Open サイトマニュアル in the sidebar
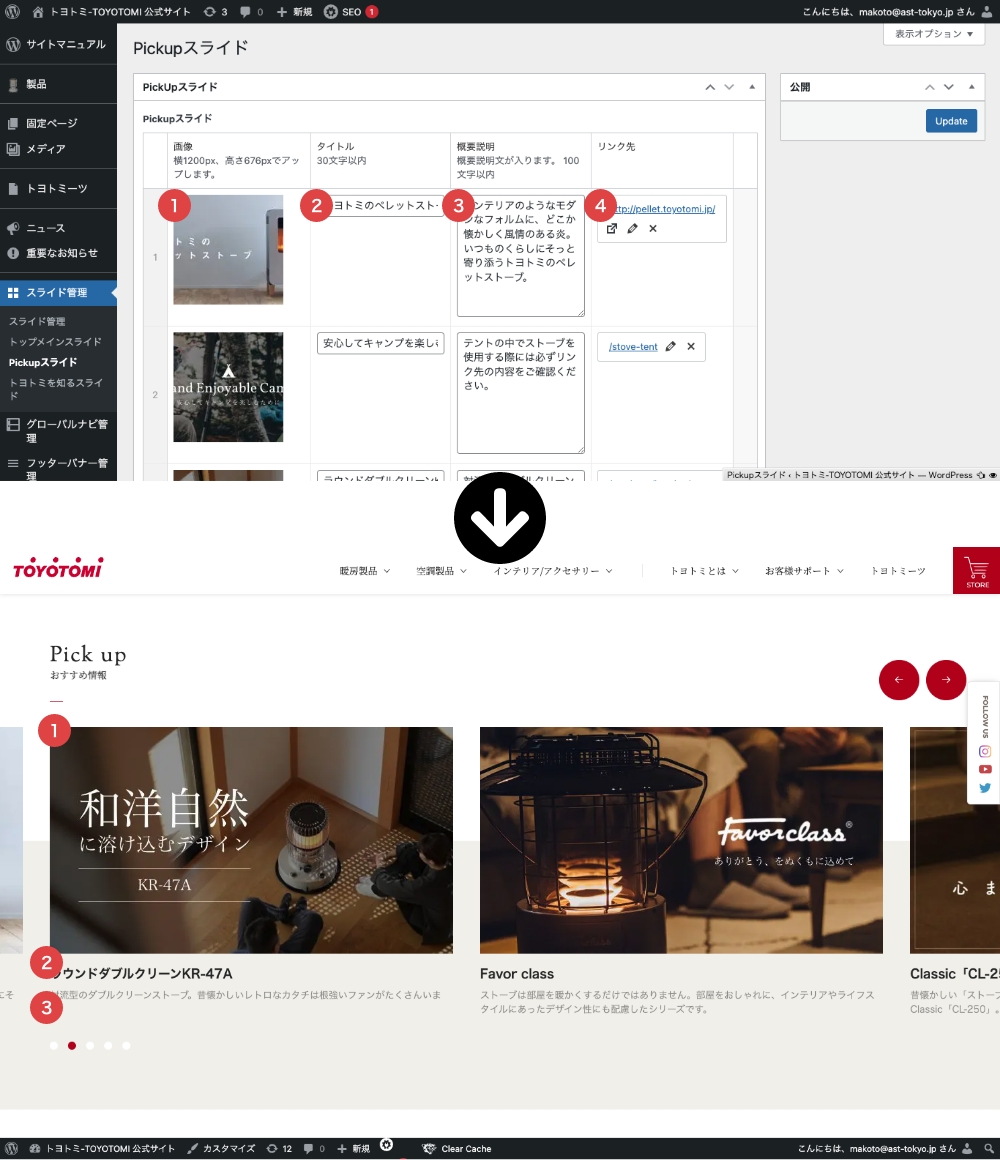Image resolution: width=1000 pixels, height=1160 pixels. click(x=58, y=44)
